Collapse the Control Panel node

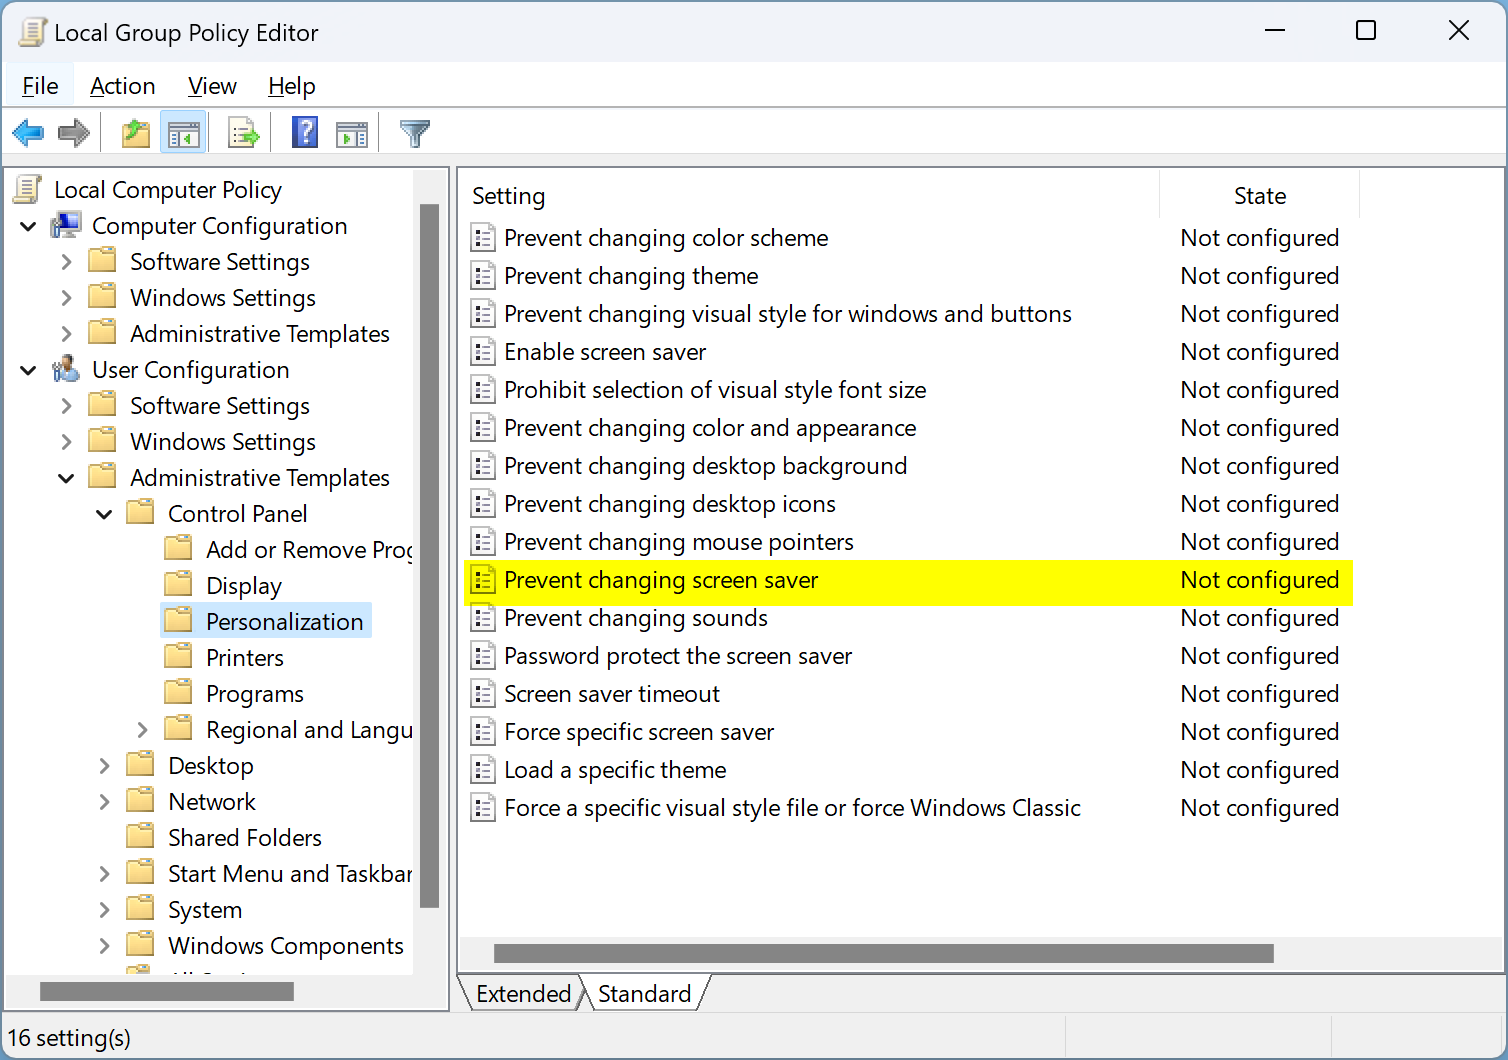point(104,515)
